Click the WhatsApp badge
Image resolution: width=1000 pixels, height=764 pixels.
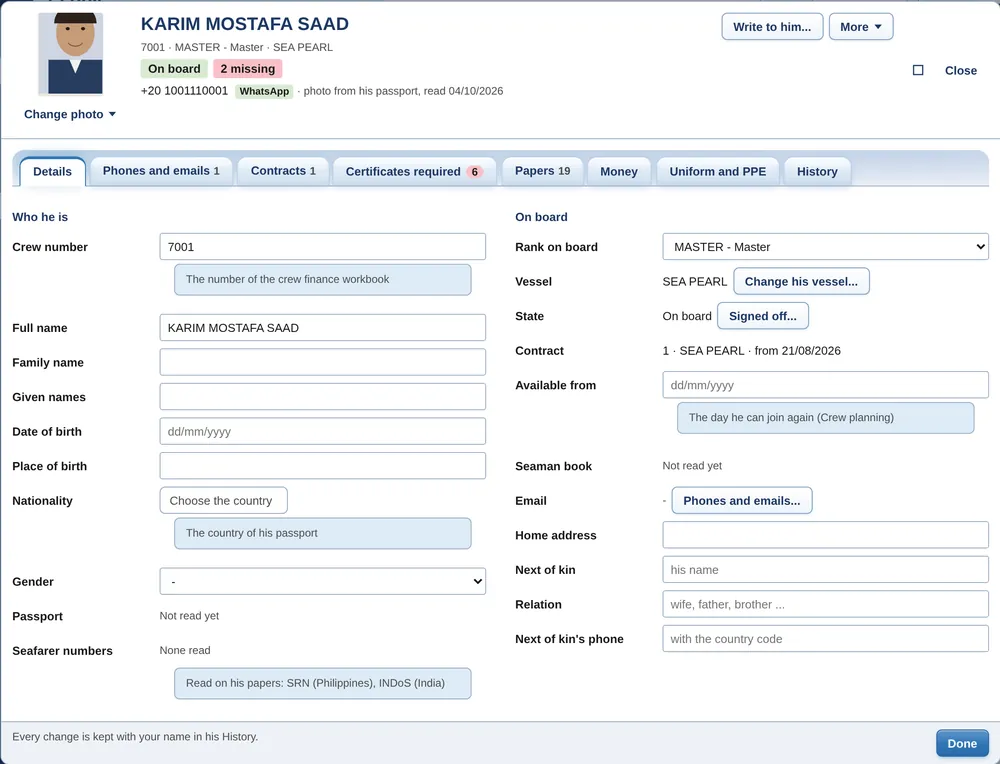[264, 91]
